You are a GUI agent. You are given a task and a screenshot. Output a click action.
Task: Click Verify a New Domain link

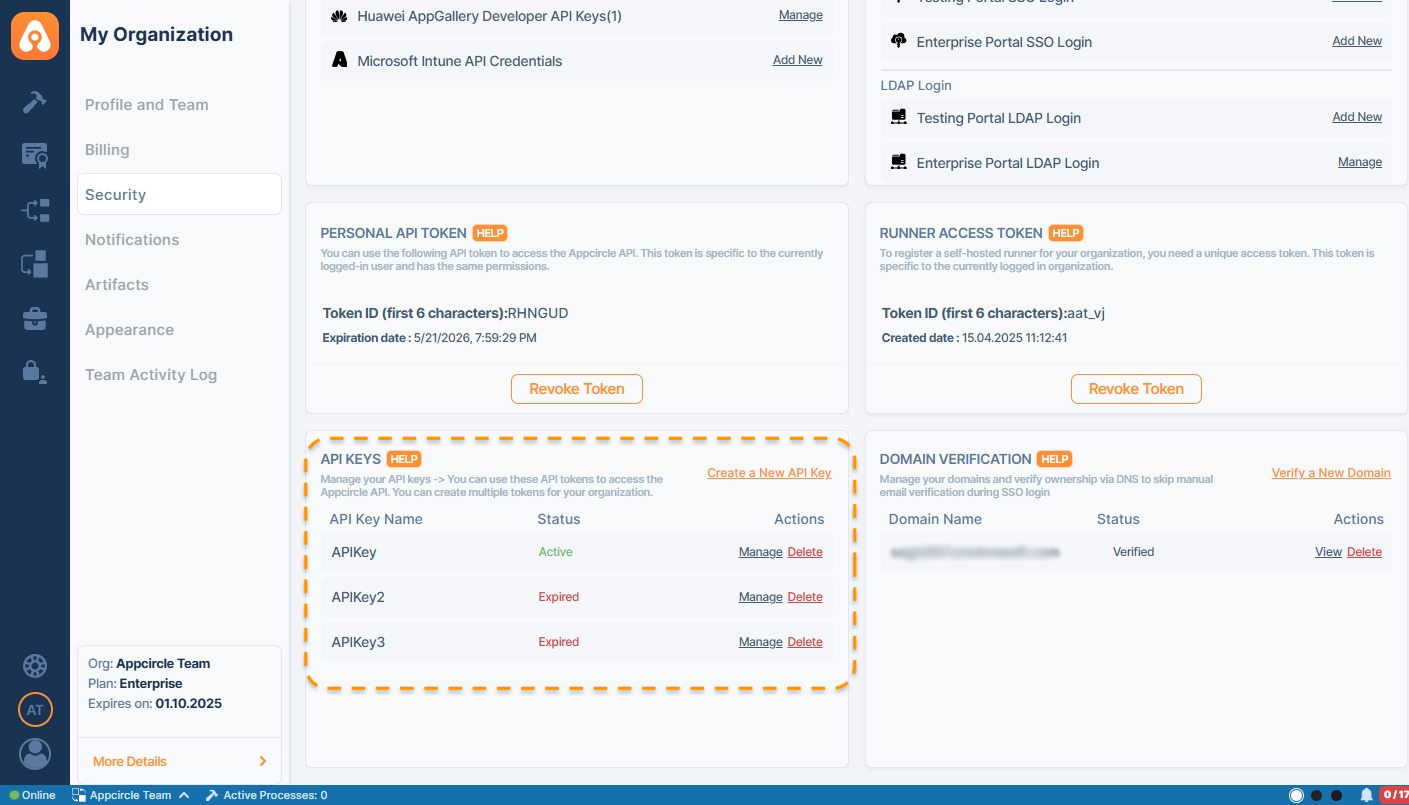click(1331, 473)
